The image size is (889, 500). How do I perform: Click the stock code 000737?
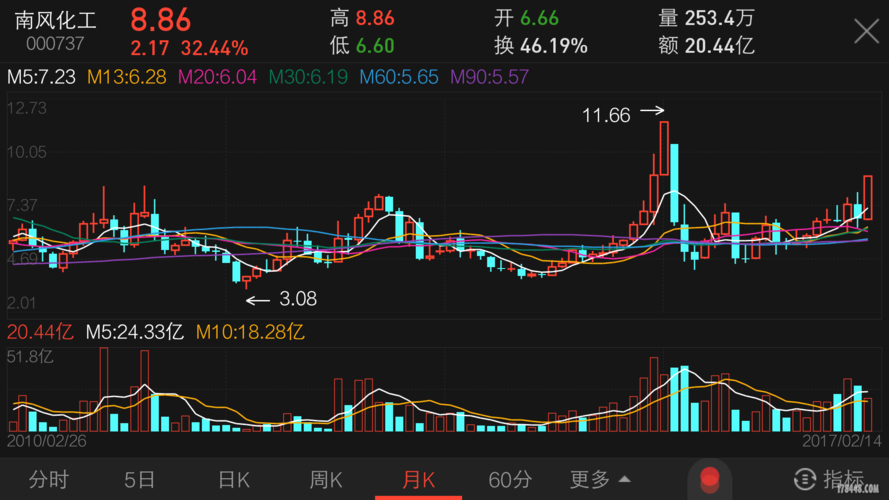(55, 44)
